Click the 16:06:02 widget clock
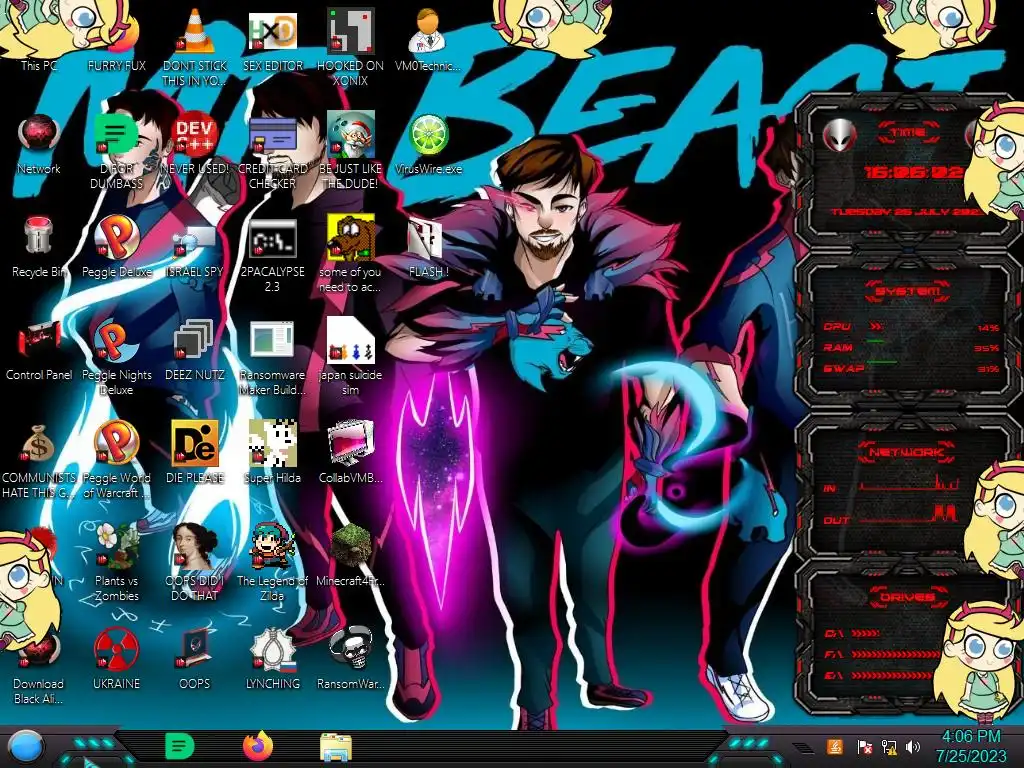 (913, 172)
